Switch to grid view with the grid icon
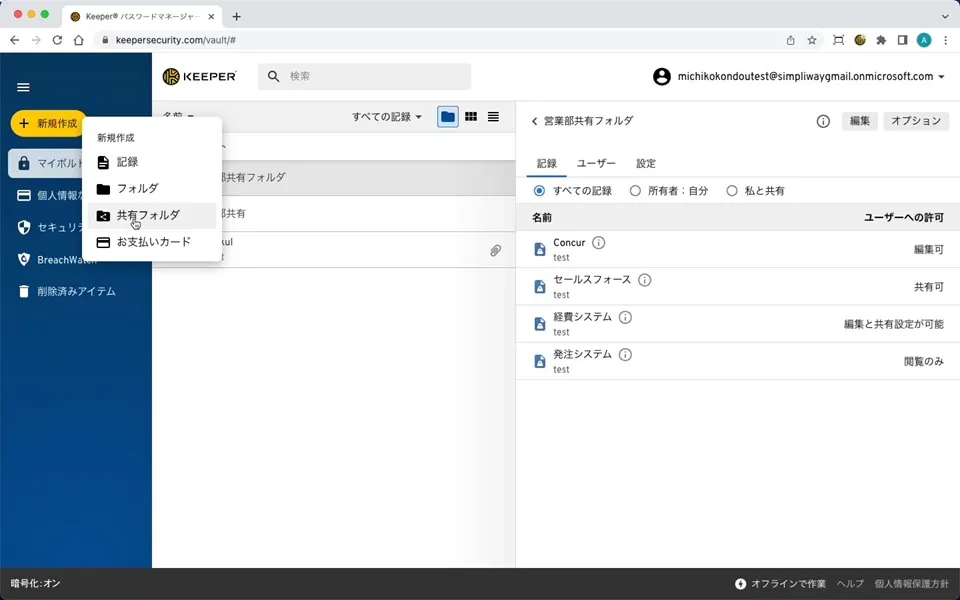The width and height of the screenshot is (960, 600). point(470,116)
